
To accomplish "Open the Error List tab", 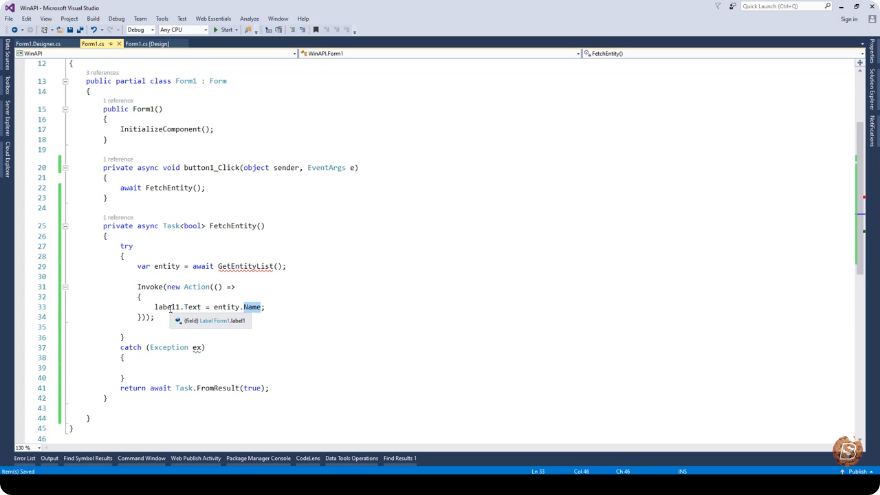I will pos(24,459).
